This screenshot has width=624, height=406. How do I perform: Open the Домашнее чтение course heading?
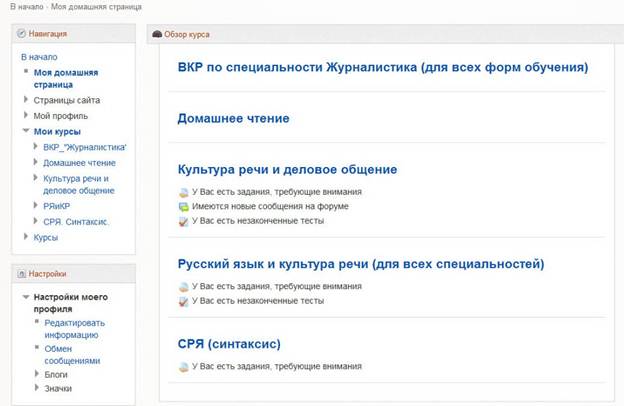click(x=233, y=119)
